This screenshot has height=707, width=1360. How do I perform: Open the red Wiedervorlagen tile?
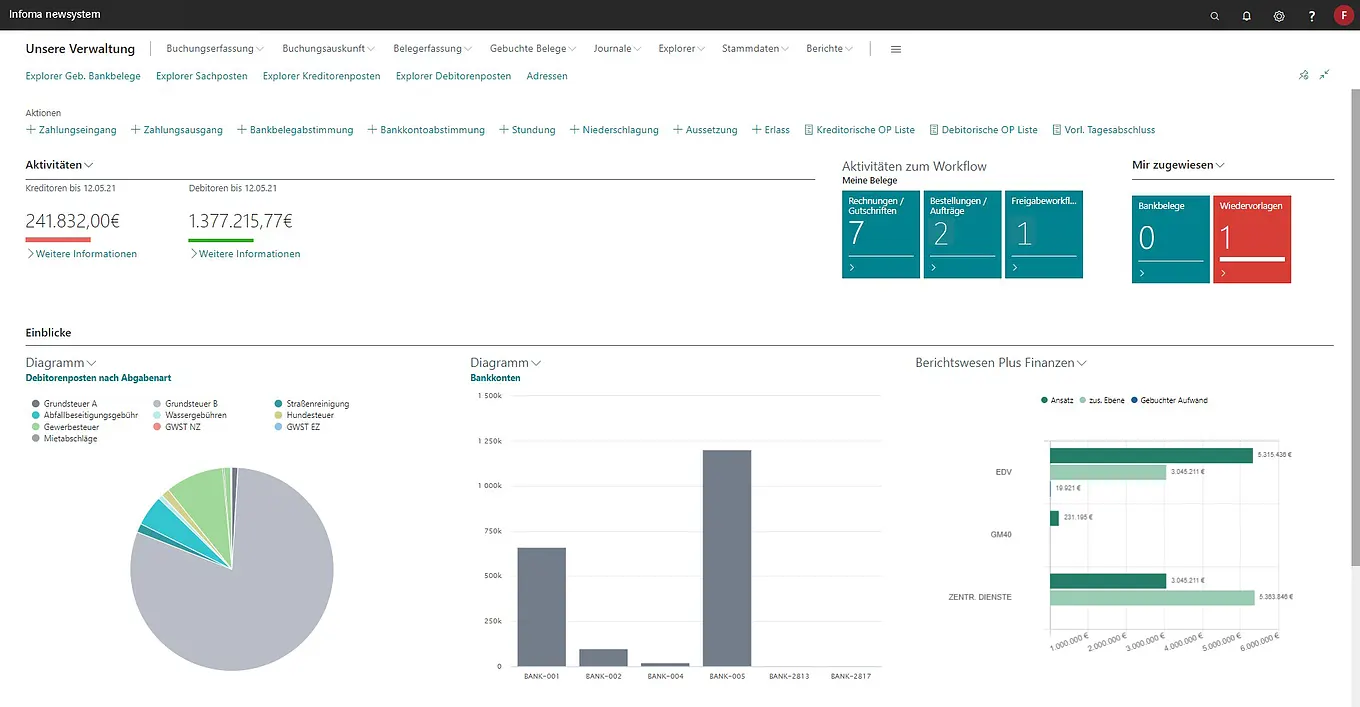[1252, 240]
